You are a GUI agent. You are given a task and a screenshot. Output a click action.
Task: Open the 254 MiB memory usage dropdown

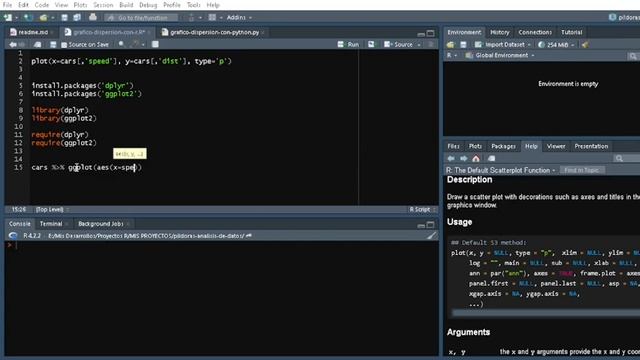tap(556, 44)
